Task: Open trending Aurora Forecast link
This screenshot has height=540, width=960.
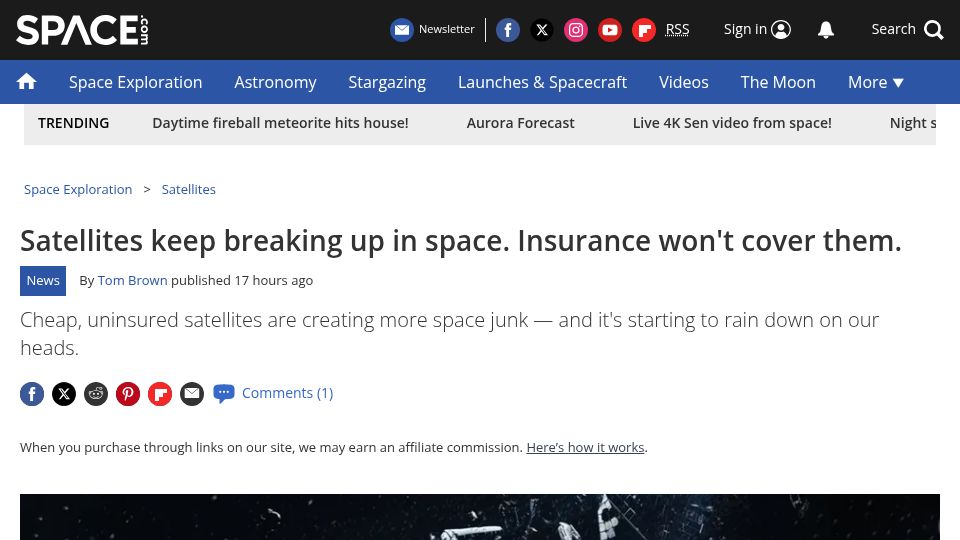Action: coord(520,123)
